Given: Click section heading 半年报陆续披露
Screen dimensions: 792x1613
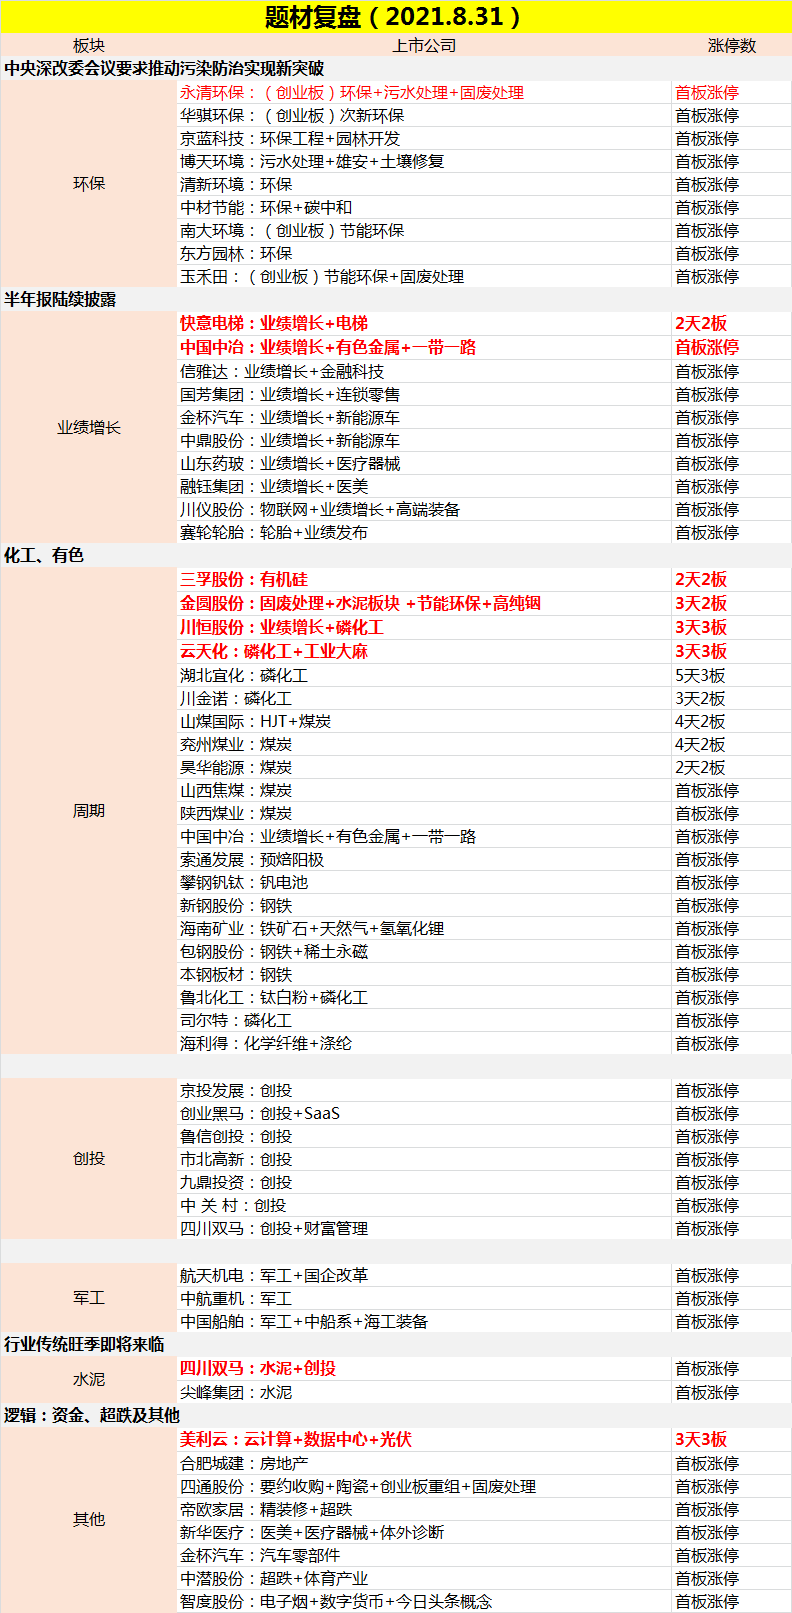Looking at the screenshot, I should [x=60, y=300].
